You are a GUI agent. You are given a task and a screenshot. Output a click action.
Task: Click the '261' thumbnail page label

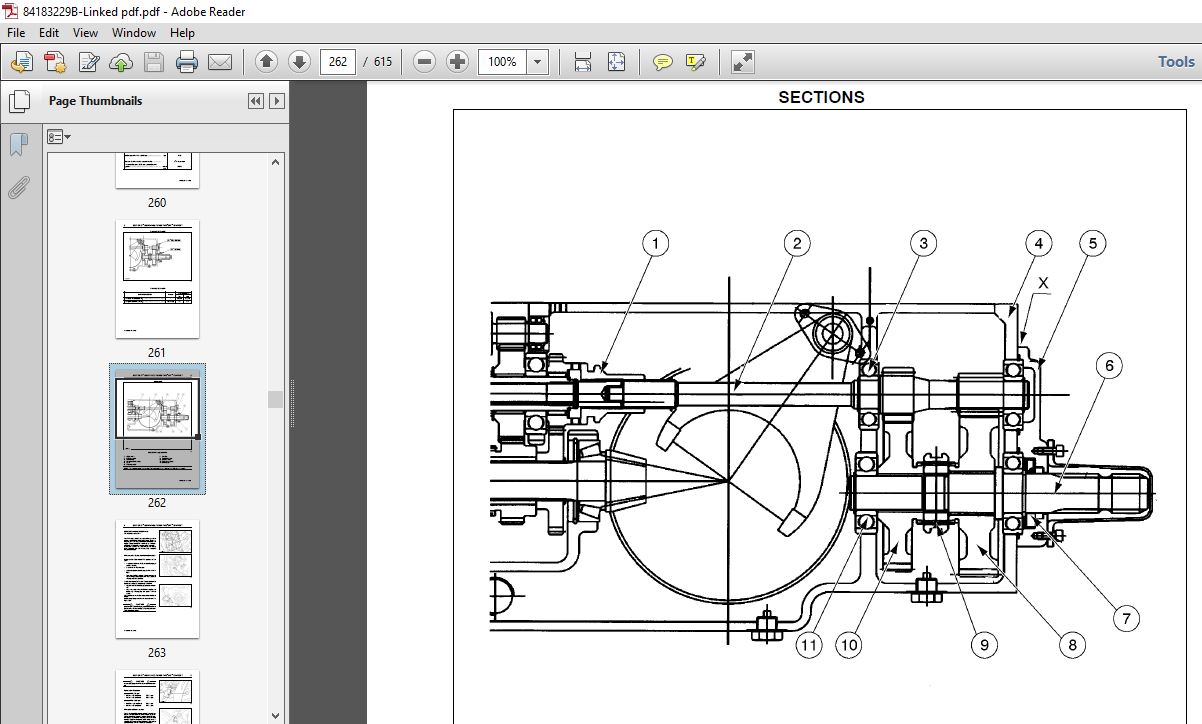point(157,352)
